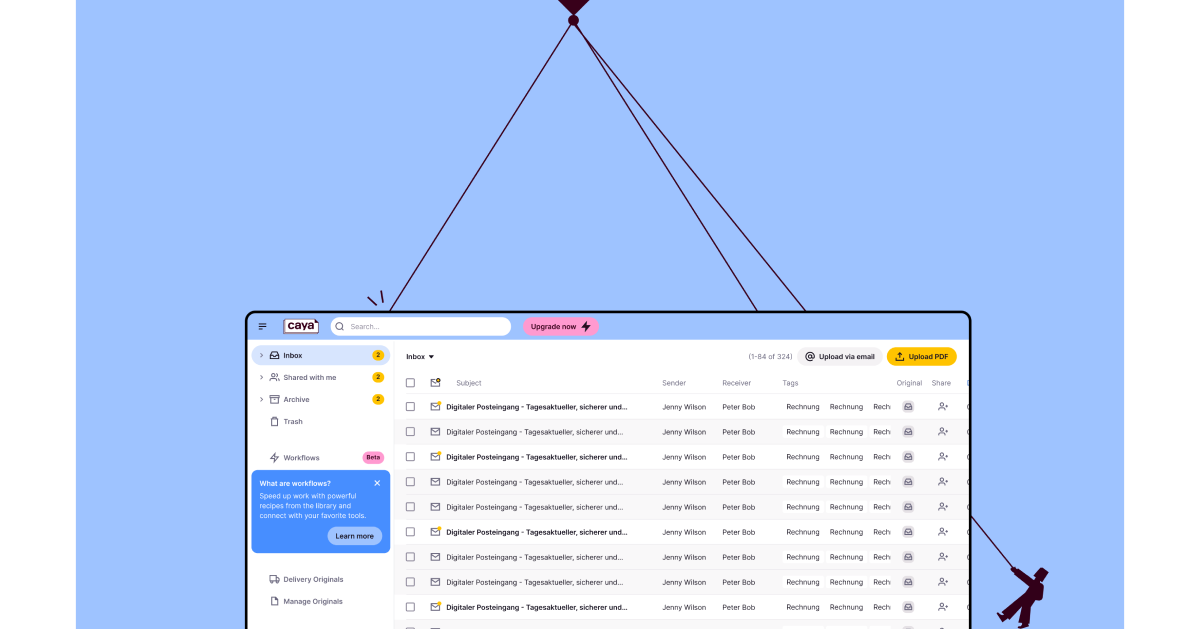Click the Upload PDF button

point(922,356)
